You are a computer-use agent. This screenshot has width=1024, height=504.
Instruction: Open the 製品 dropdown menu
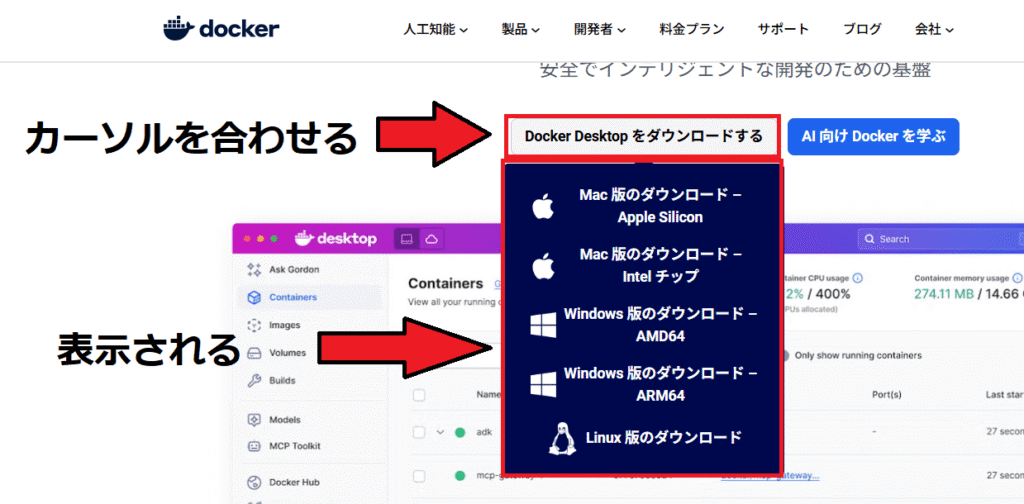click(x=520, y=30)
